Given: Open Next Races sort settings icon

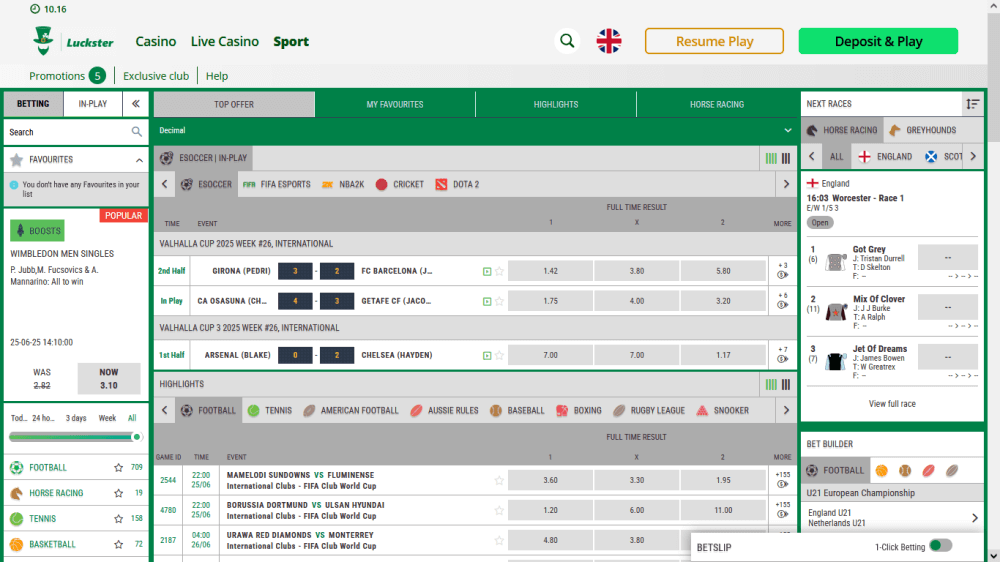Looking at the screenshot, I should (x=972, y=104).
